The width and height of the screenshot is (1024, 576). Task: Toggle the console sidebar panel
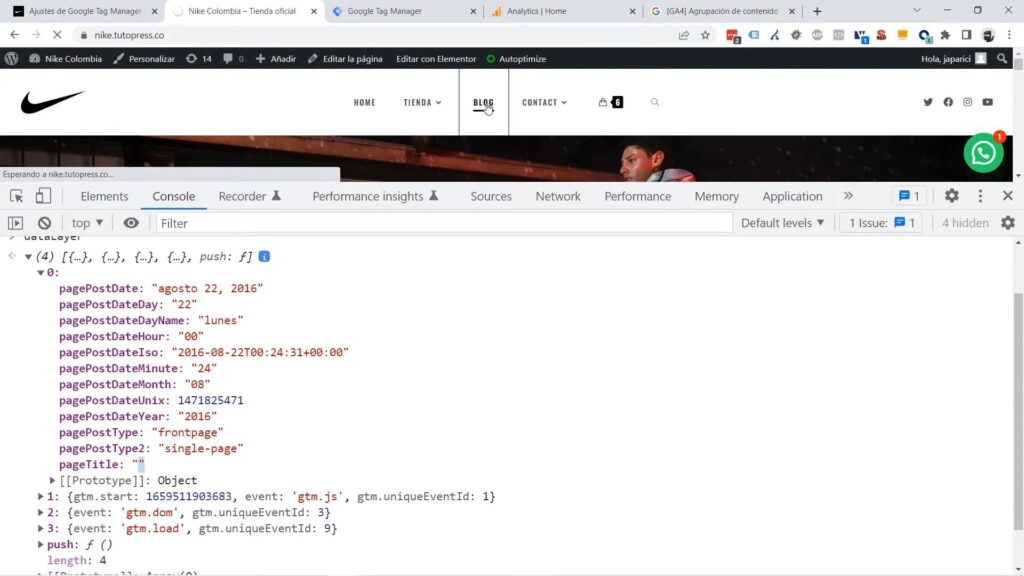15,223
